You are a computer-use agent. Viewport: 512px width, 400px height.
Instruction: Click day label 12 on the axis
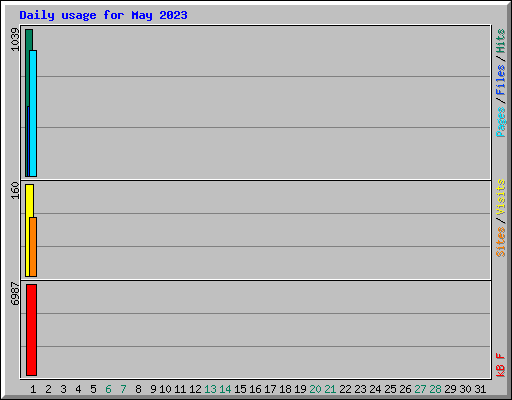coord(195,389)
